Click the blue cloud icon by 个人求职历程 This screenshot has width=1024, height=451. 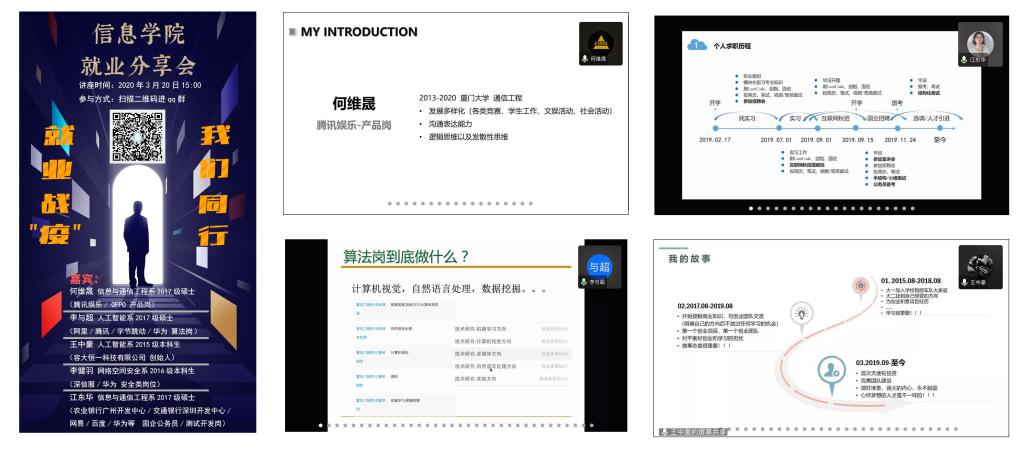(x=695, y=44)
